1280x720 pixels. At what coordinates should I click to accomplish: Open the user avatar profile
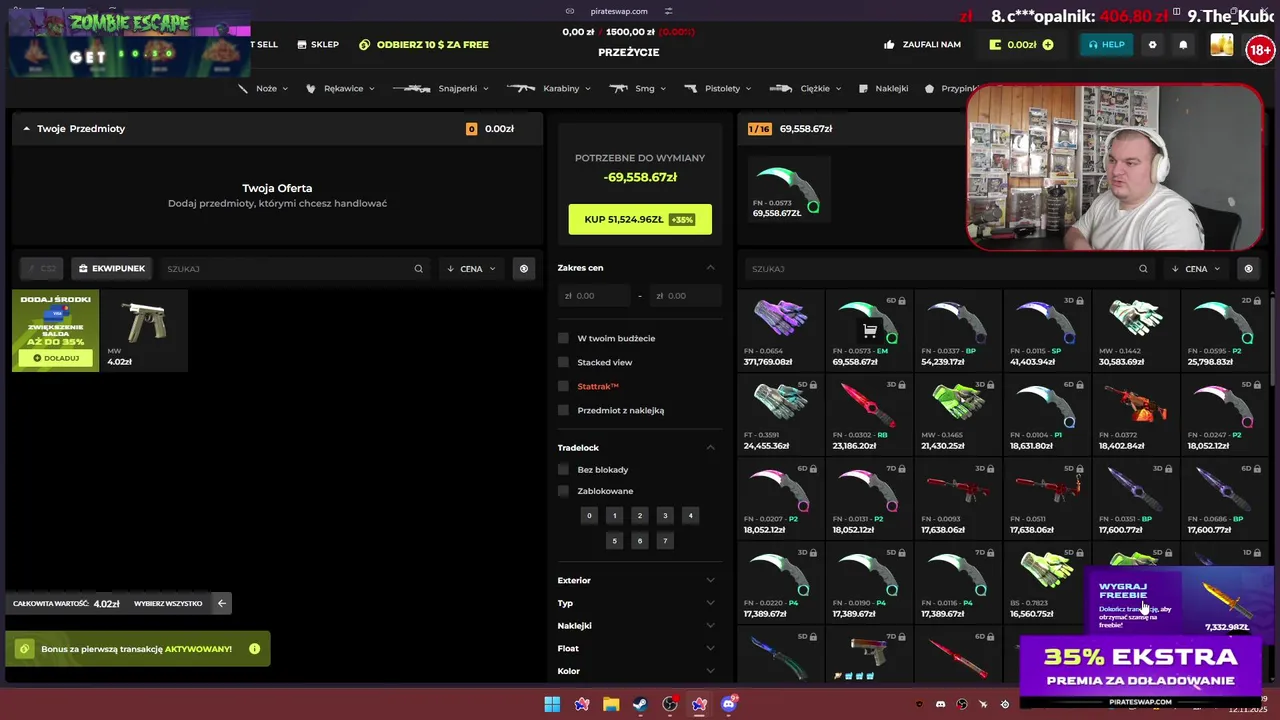coord(1222,45)
